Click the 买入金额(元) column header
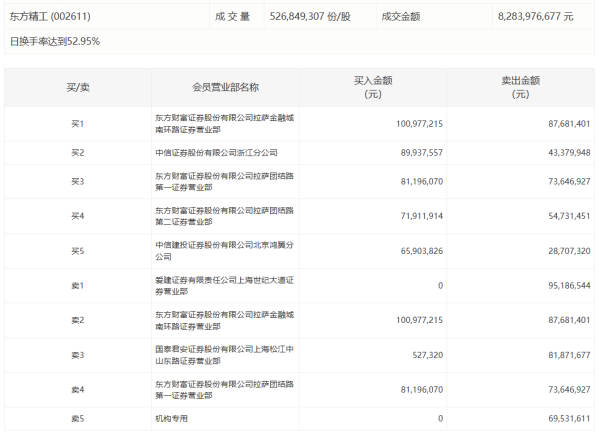This screenshot has width=600, height=435. [x=373, y=87]
